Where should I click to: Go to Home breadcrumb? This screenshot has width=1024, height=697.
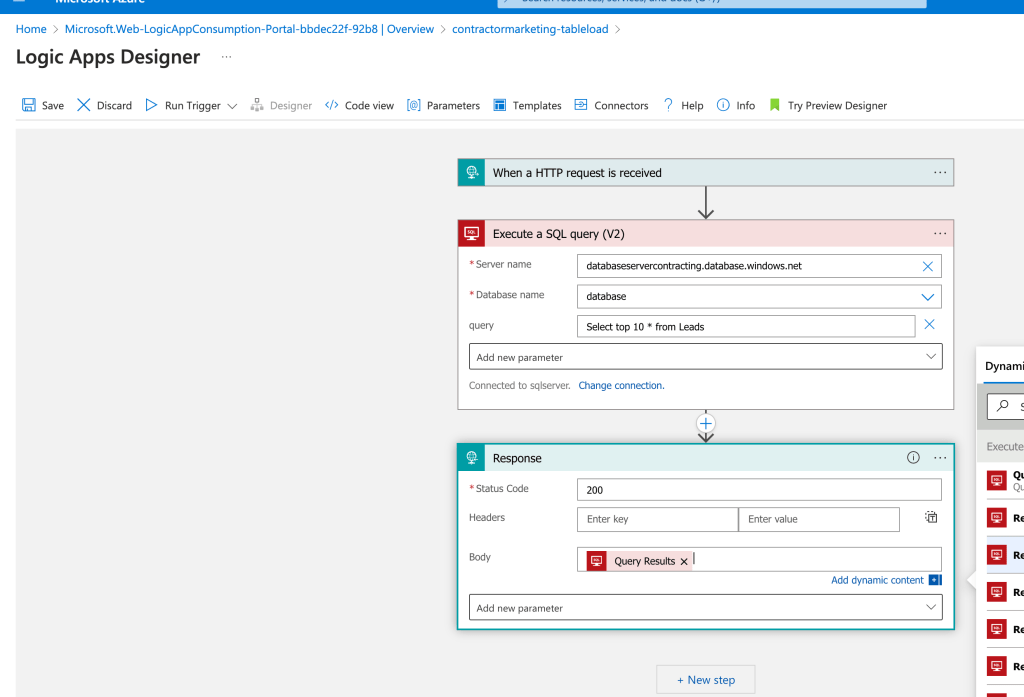[x=31, y=29]
